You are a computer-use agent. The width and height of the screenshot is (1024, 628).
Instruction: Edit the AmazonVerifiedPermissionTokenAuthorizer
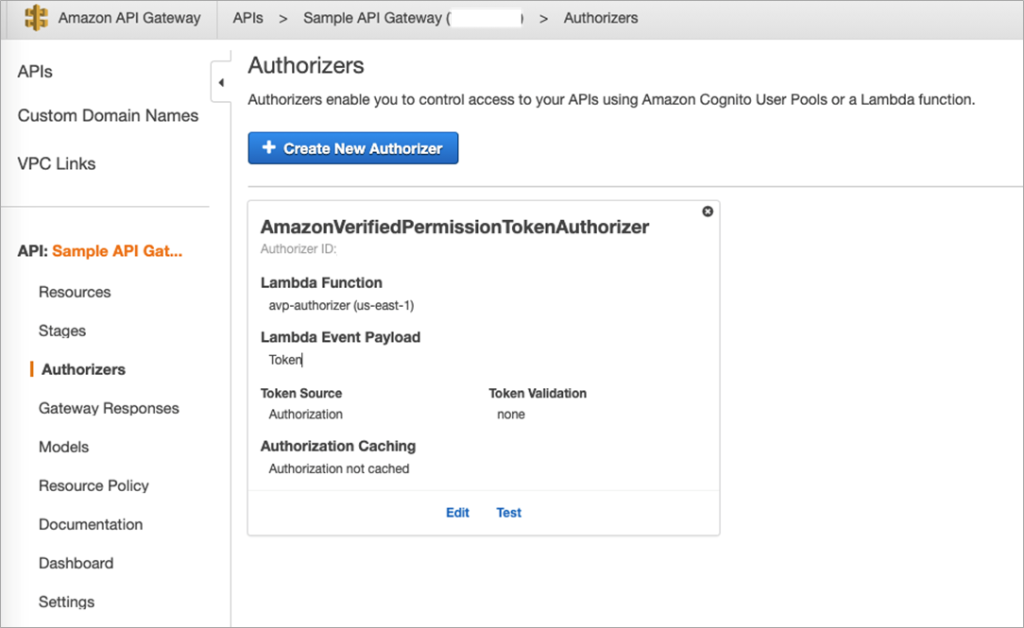(457, 512)
